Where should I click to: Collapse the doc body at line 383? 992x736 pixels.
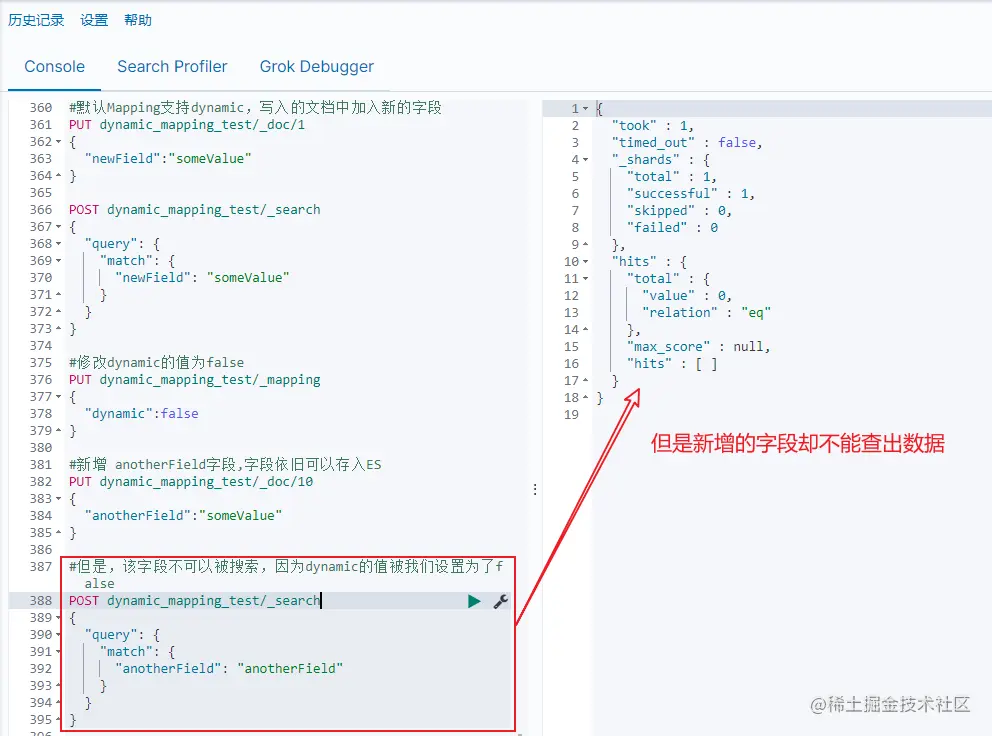(58, 499)
